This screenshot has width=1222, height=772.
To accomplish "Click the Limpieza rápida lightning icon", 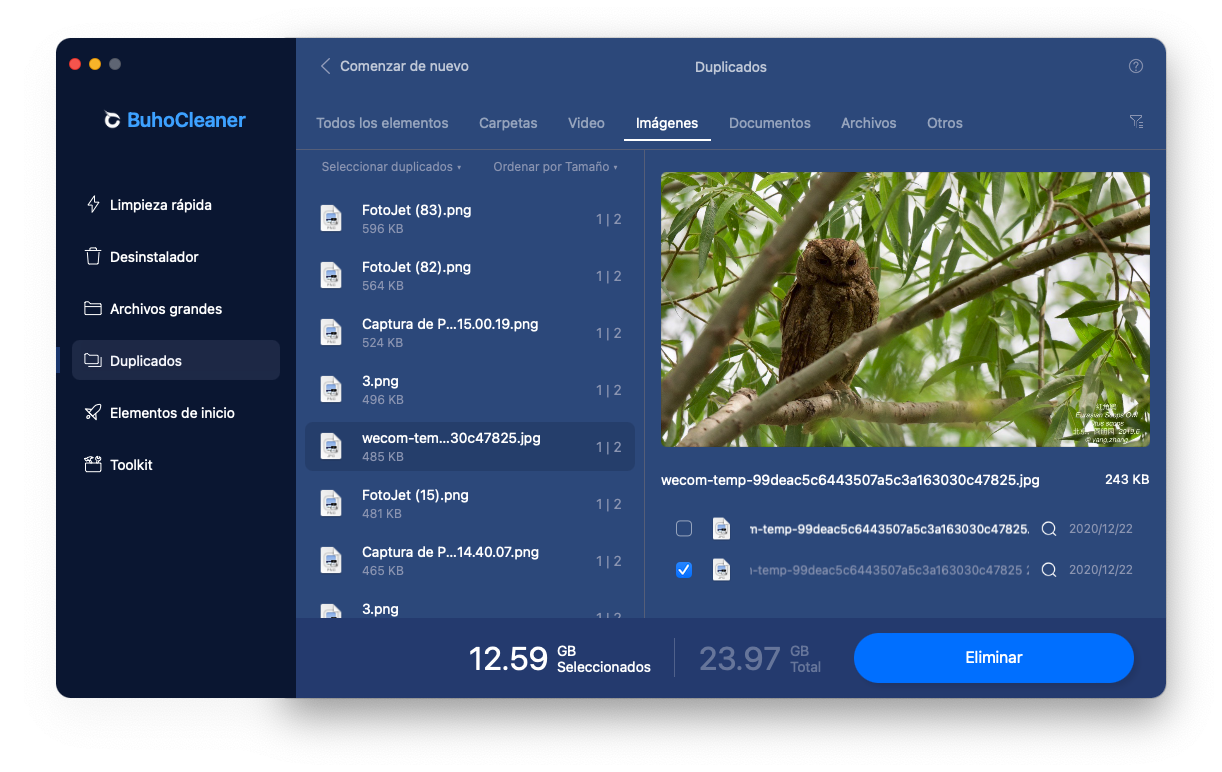I will (94, 204).
